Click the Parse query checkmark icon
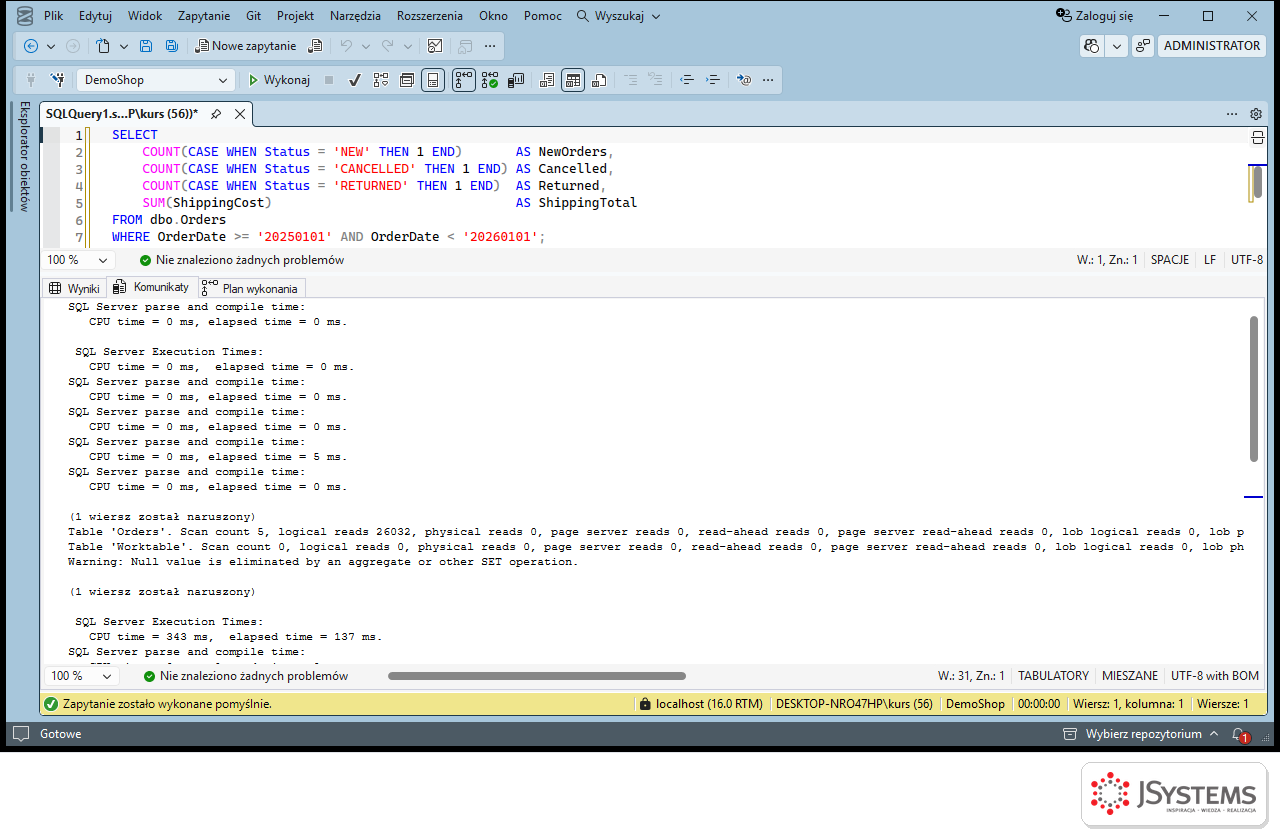Viewport: 1280px width, 835px height. (x=354, y=80)
